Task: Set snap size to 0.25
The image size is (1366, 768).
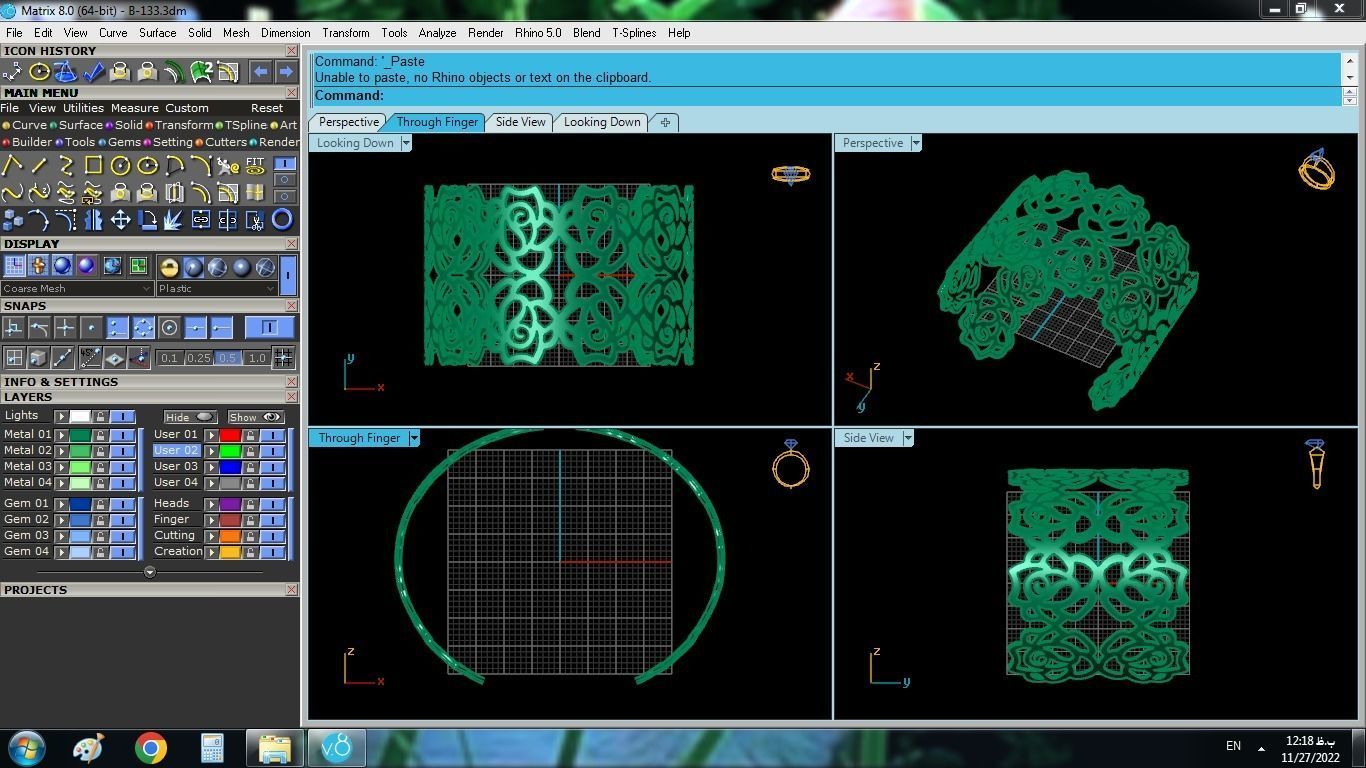Action: (x=198, y=358)
